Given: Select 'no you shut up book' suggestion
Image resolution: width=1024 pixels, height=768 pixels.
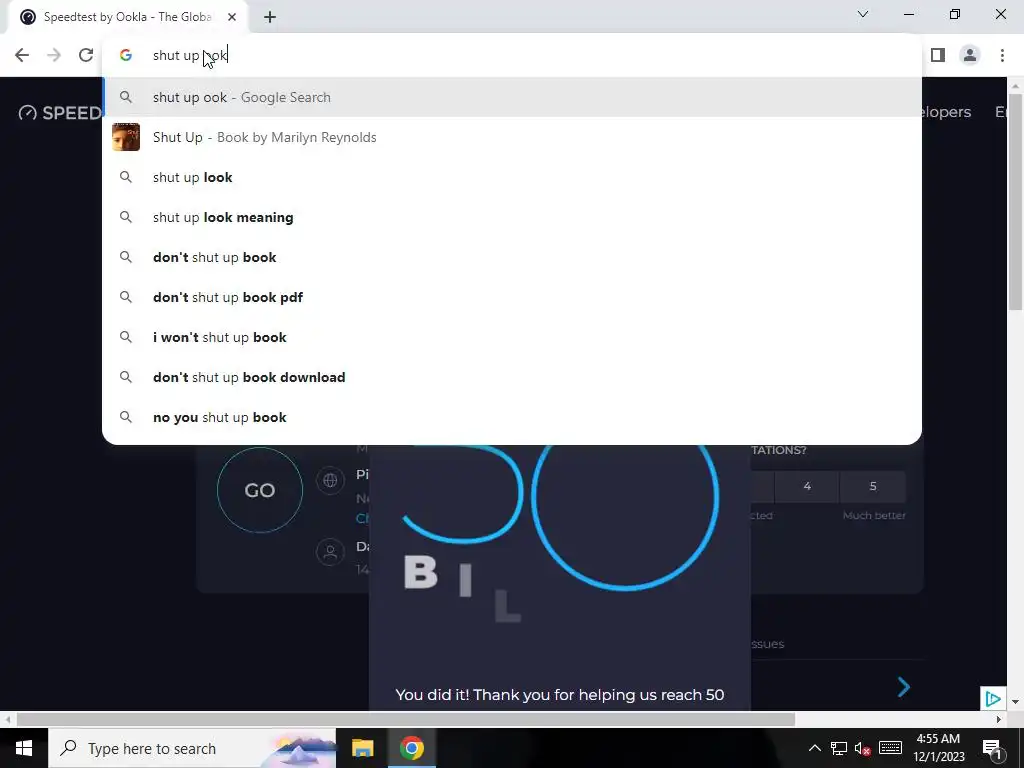Looking at the screenshot, I should point(512,417).
